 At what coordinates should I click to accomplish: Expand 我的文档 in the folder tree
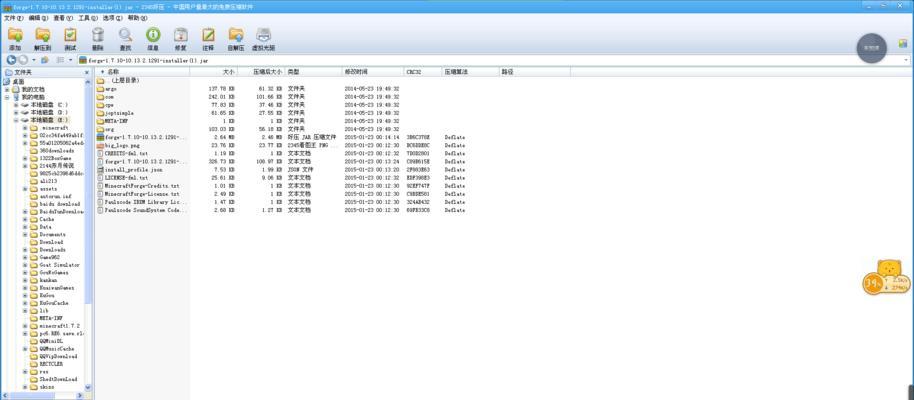[7, 89]
